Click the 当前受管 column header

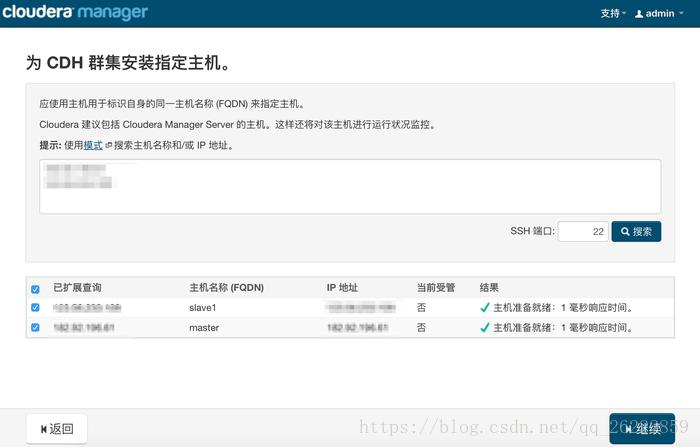pos(436,288)
